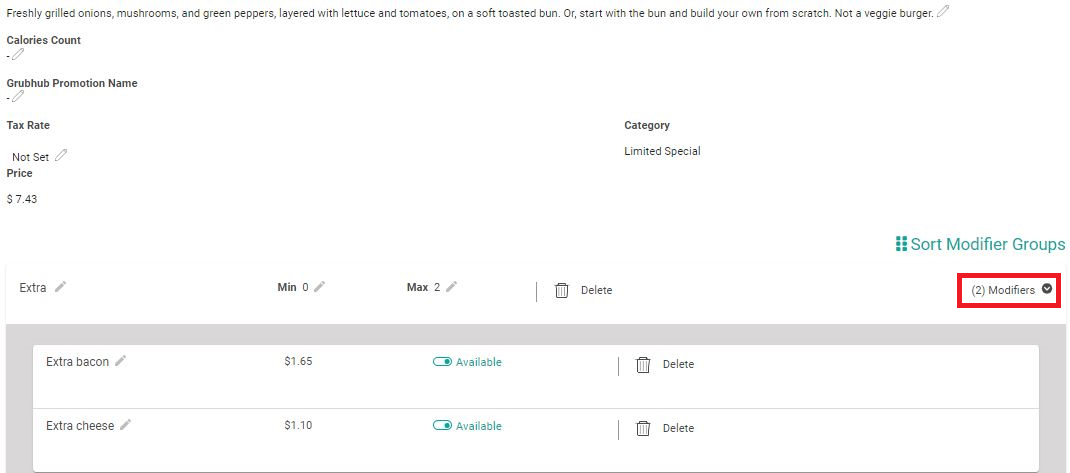Edit the Max value pencil
The height and width of the screenshot is (473, 1070).
[451, 287]
